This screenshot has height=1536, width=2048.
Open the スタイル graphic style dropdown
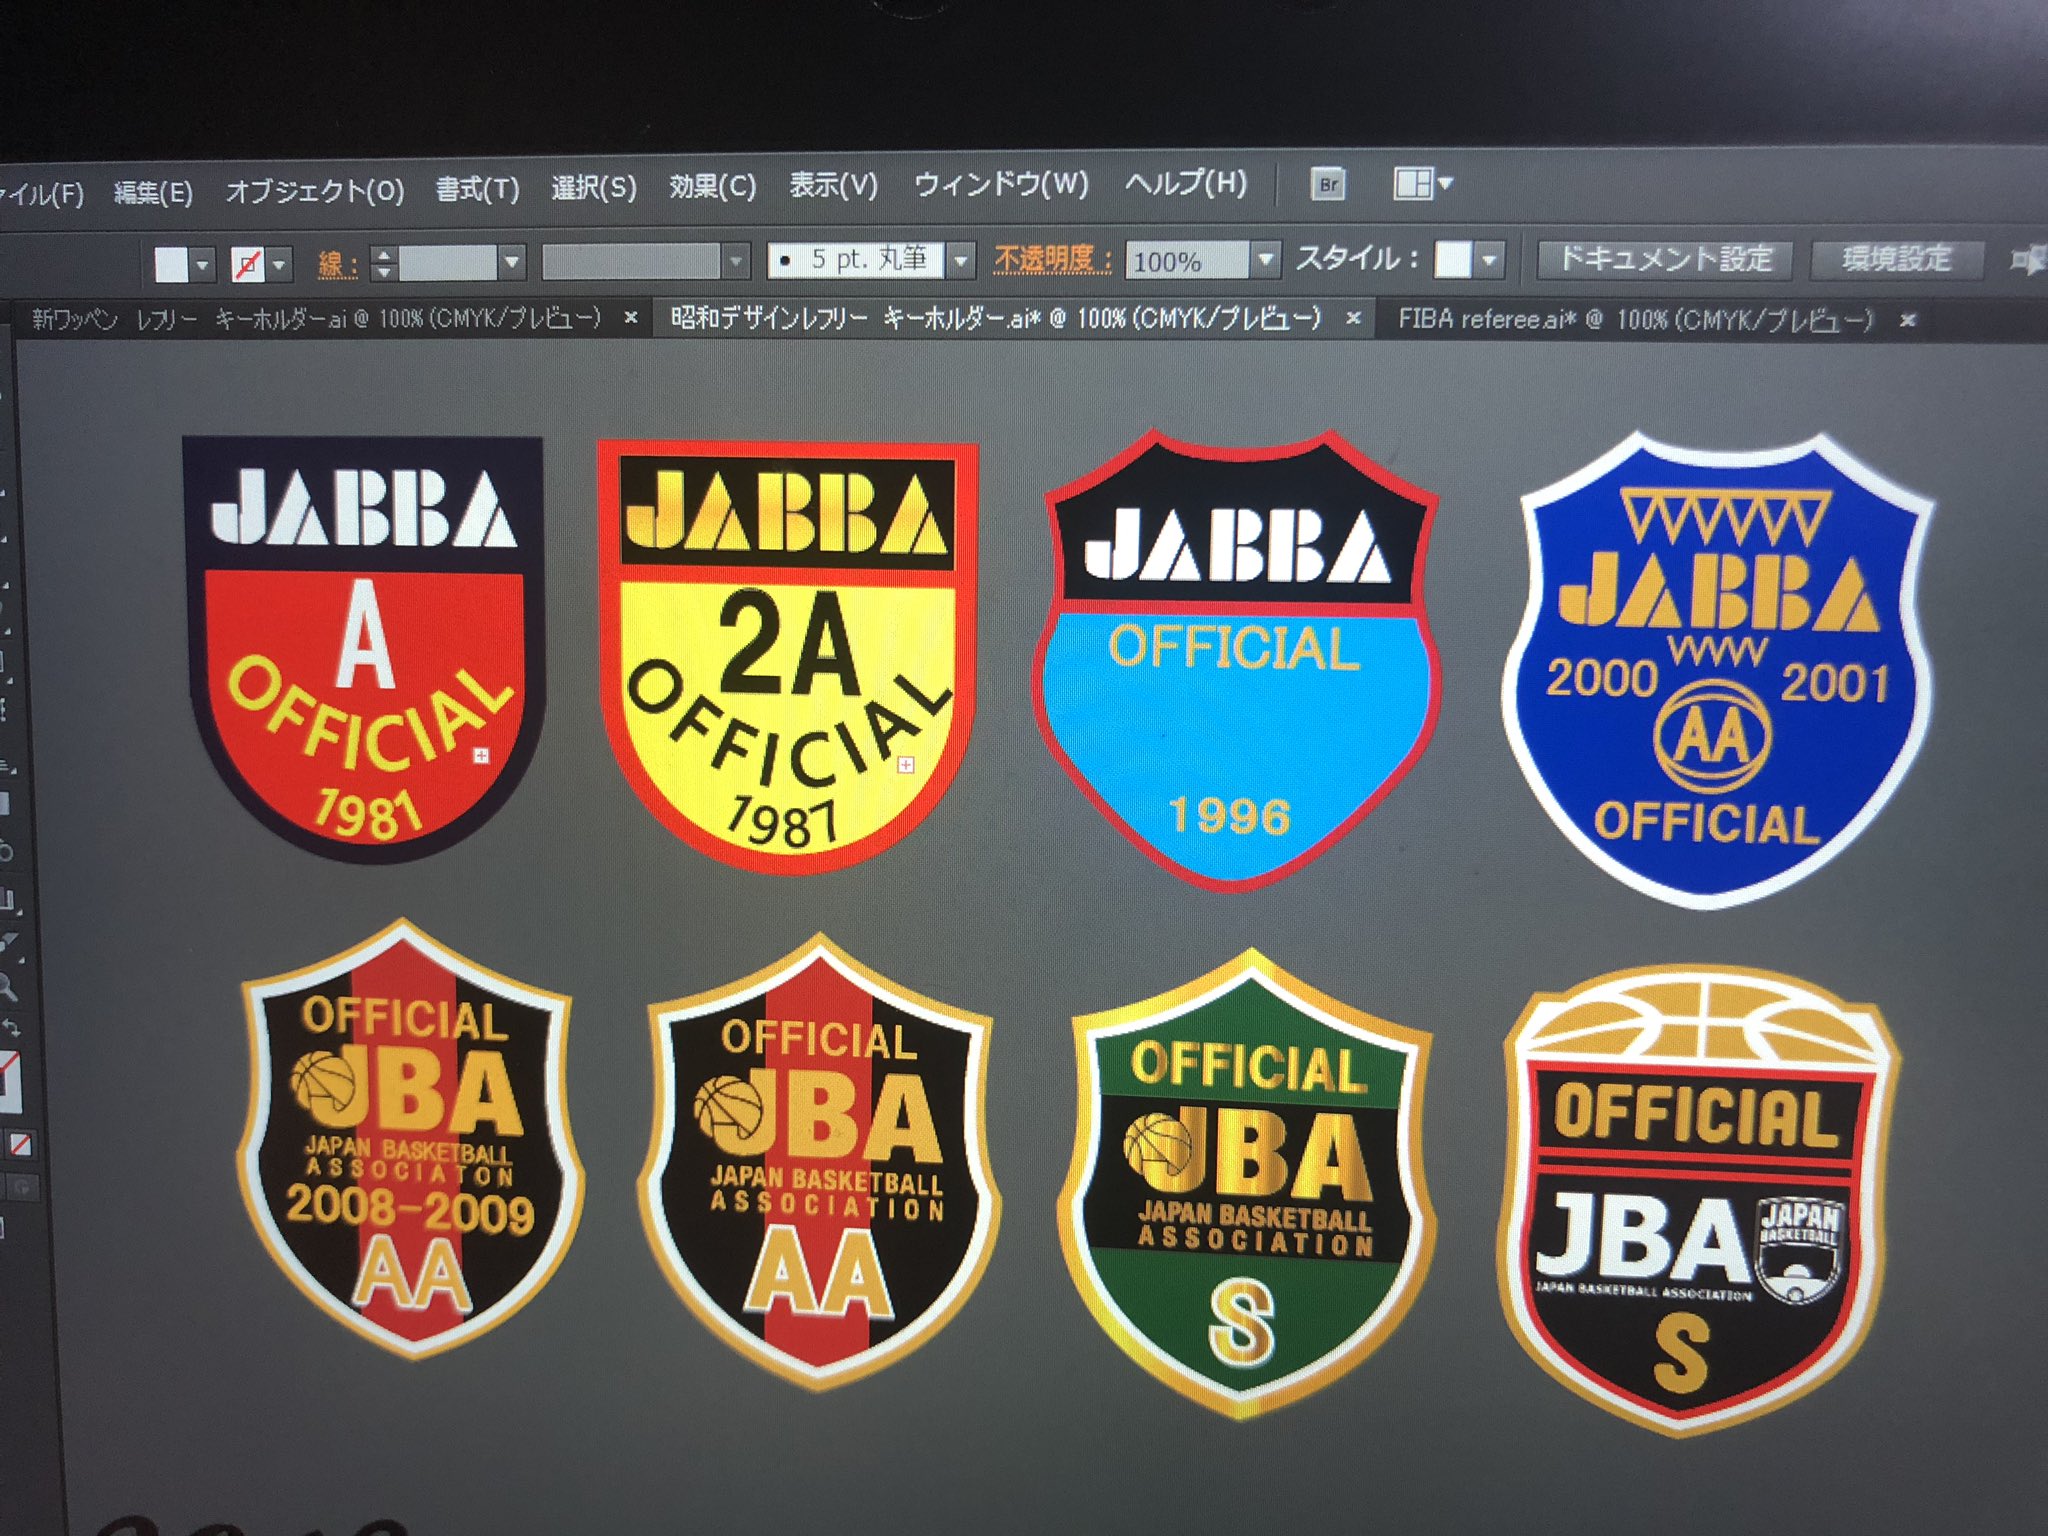(1490, 259)
